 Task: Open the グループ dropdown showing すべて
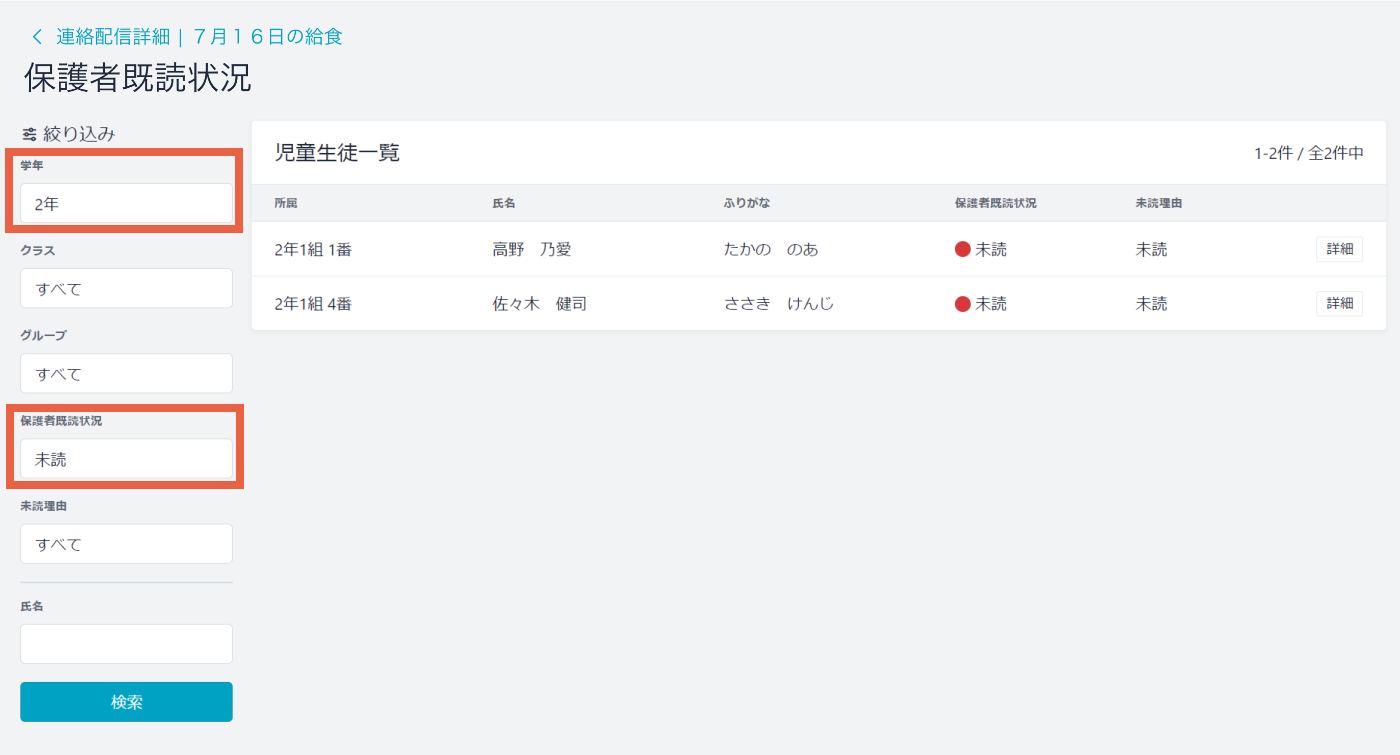tap(126, 373)
